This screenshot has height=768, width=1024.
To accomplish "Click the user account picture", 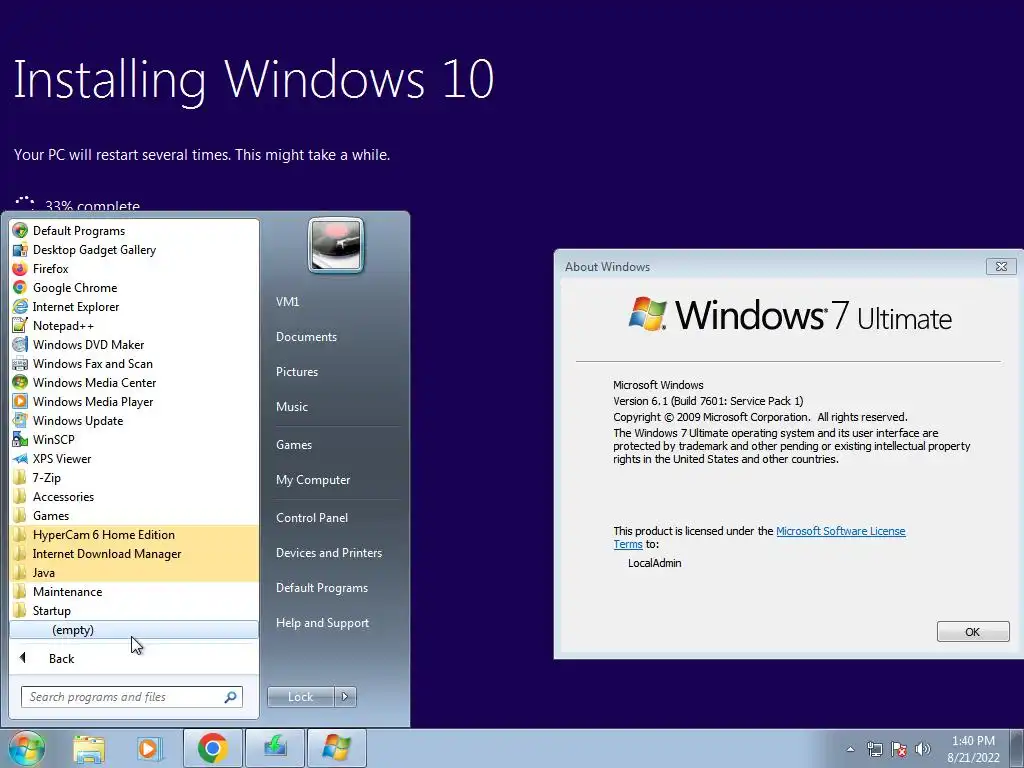I will point(336,245).
